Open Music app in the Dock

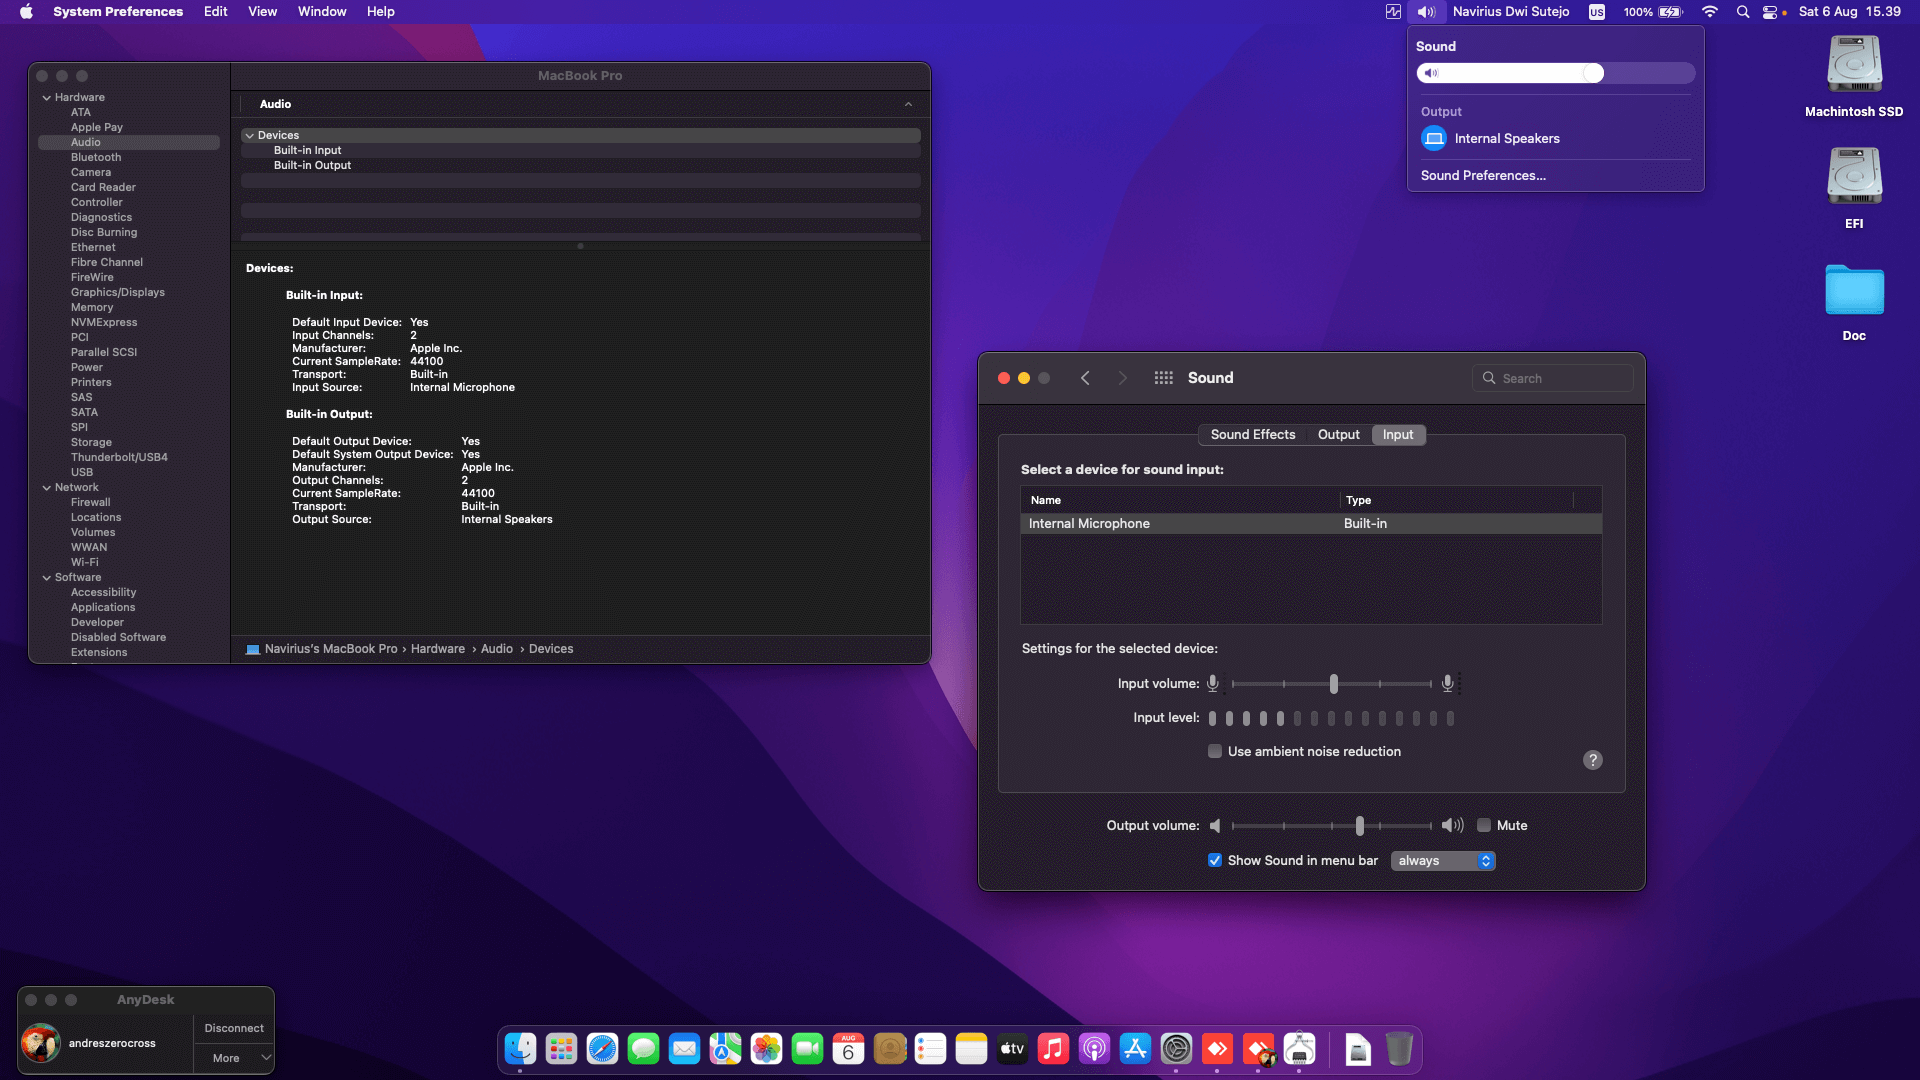(x=1053, y=1048)
